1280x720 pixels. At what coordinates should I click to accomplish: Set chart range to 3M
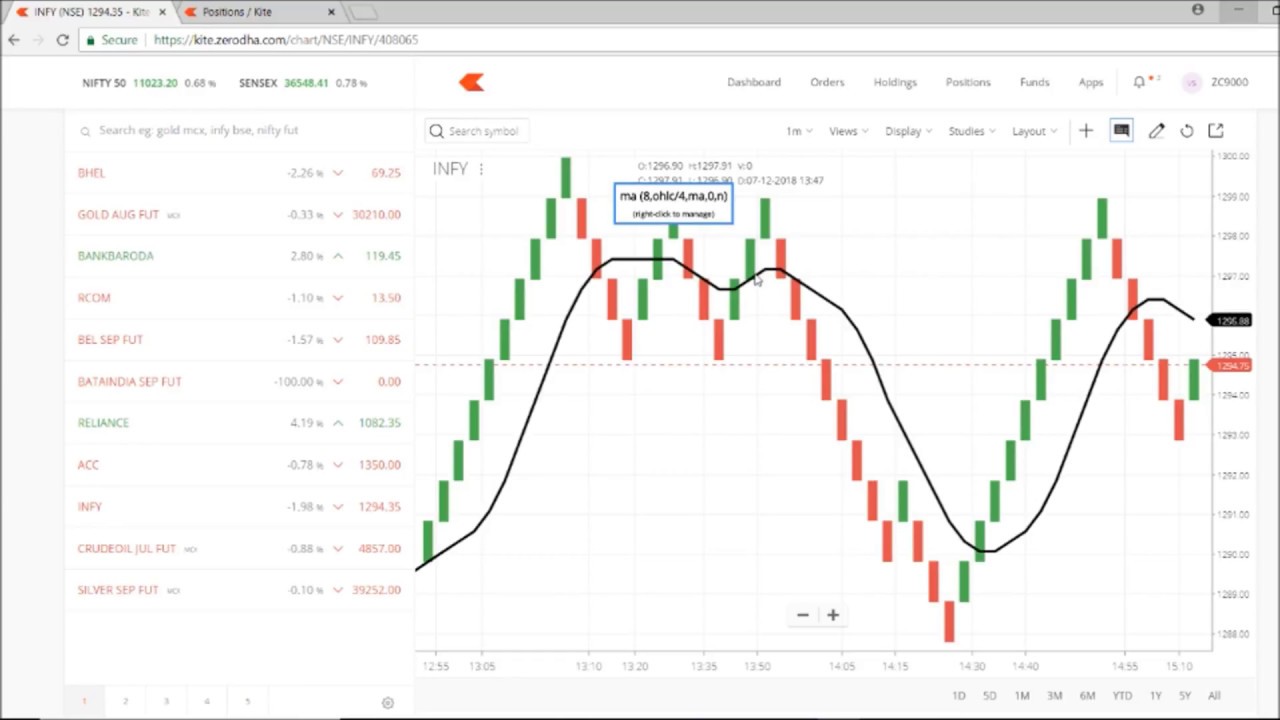(x=1054, y=696)
